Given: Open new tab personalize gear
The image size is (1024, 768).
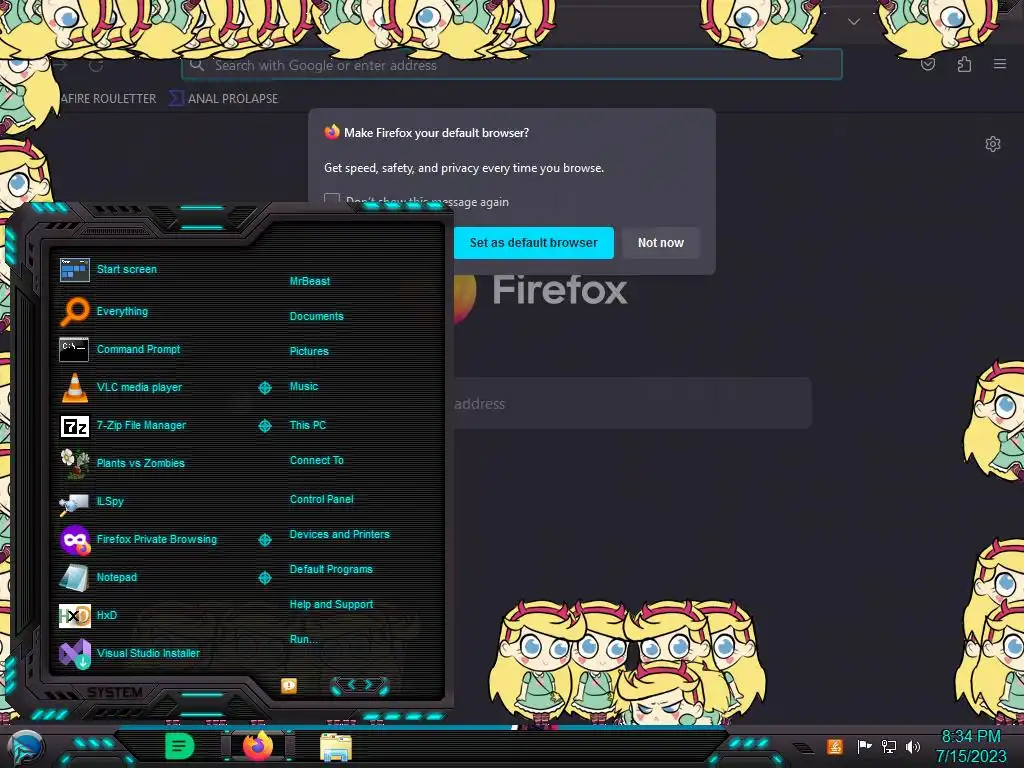Looking at the screenshot, I should (993, 144).
